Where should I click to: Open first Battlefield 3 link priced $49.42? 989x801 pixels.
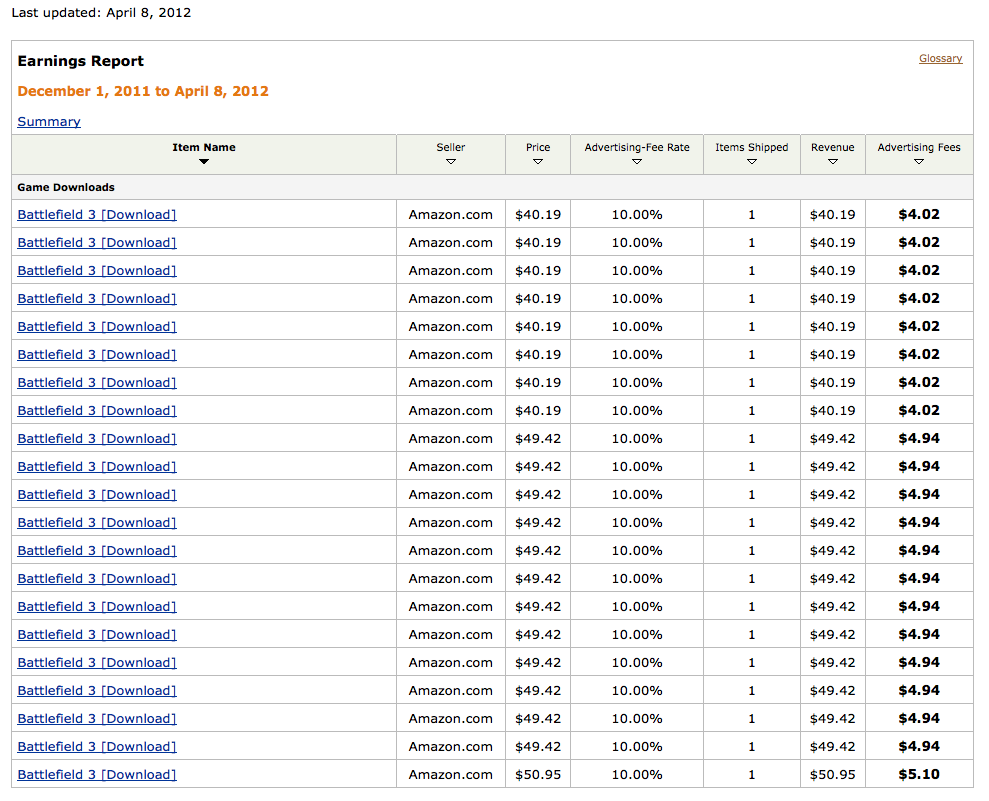click(x=97, y=438)
